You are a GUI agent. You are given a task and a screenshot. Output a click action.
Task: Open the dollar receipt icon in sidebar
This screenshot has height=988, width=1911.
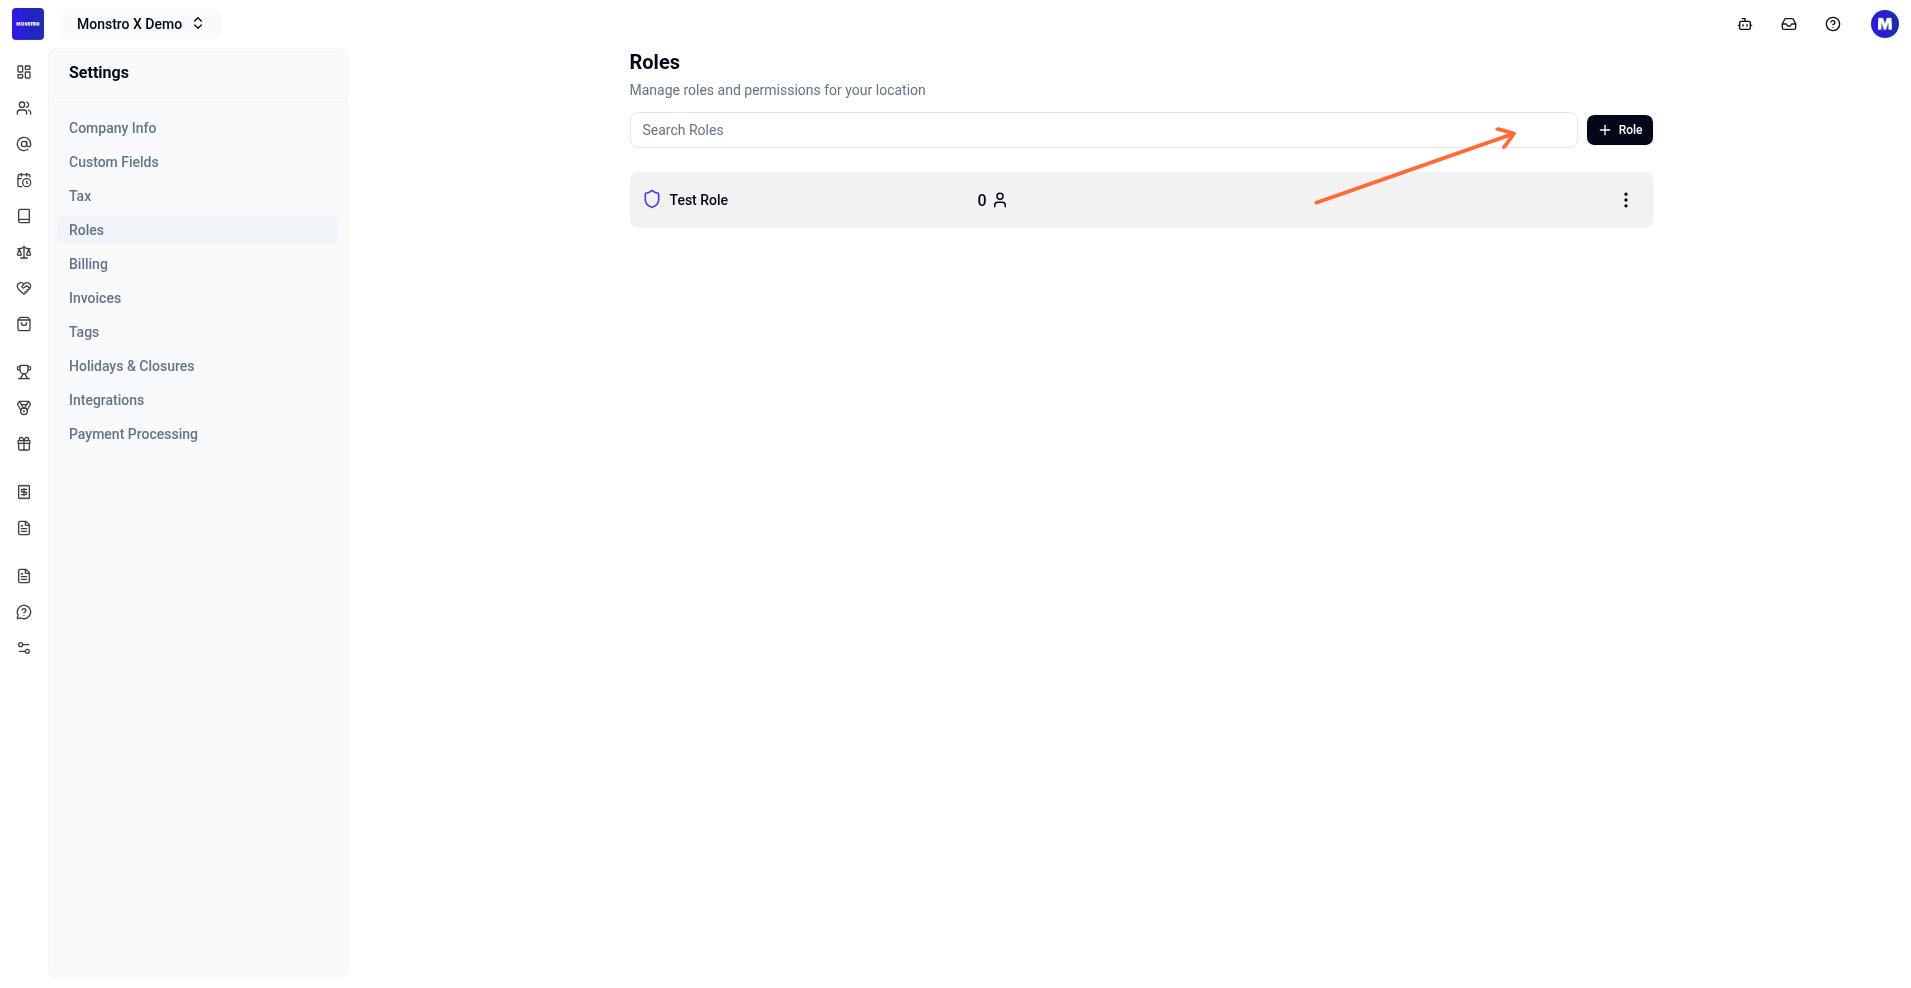pos(24,492)
